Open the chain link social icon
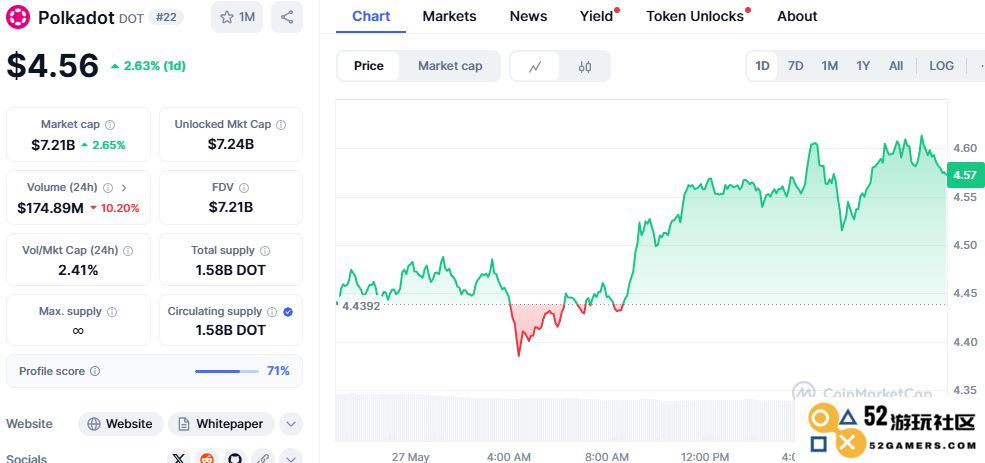This screenshot has height=463, width=985. tap(263, 458)
